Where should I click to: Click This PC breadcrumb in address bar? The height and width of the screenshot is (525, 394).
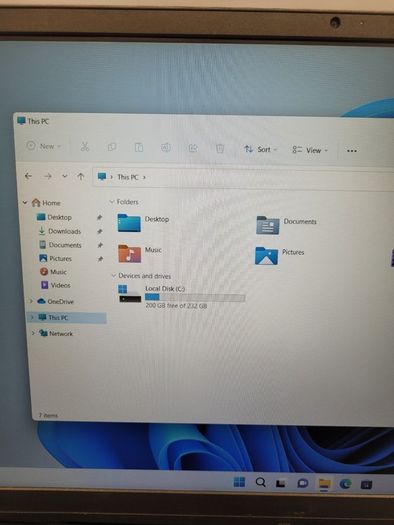128,177
